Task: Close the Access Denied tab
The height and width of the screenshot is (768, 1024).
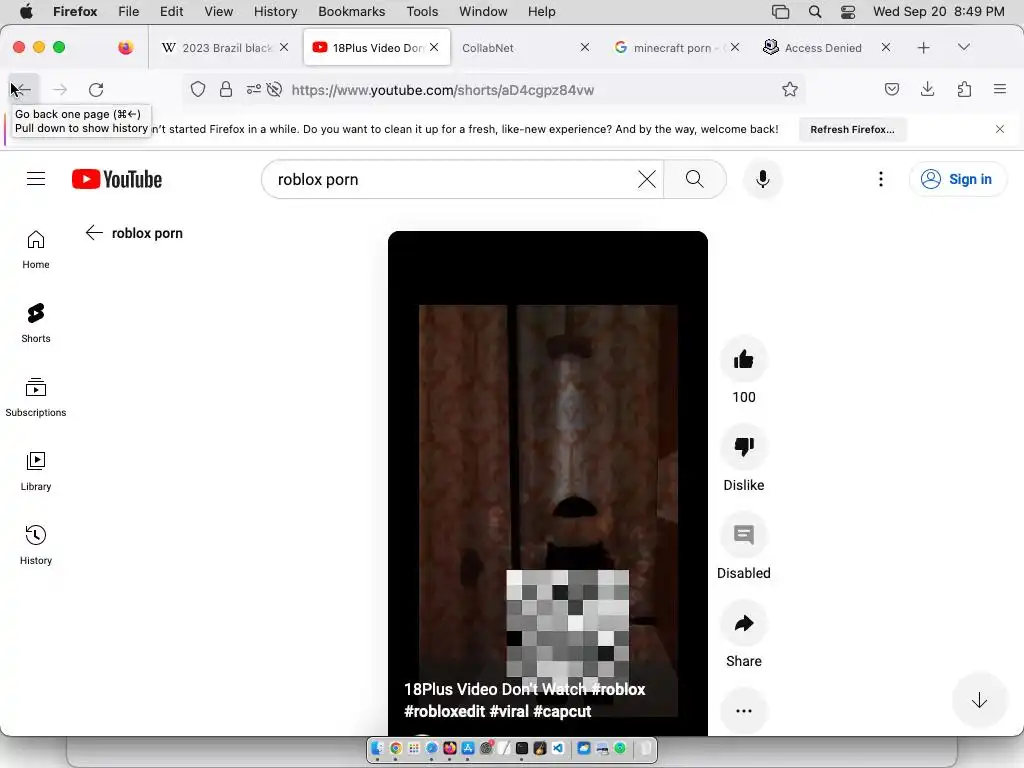Action: 886,47
